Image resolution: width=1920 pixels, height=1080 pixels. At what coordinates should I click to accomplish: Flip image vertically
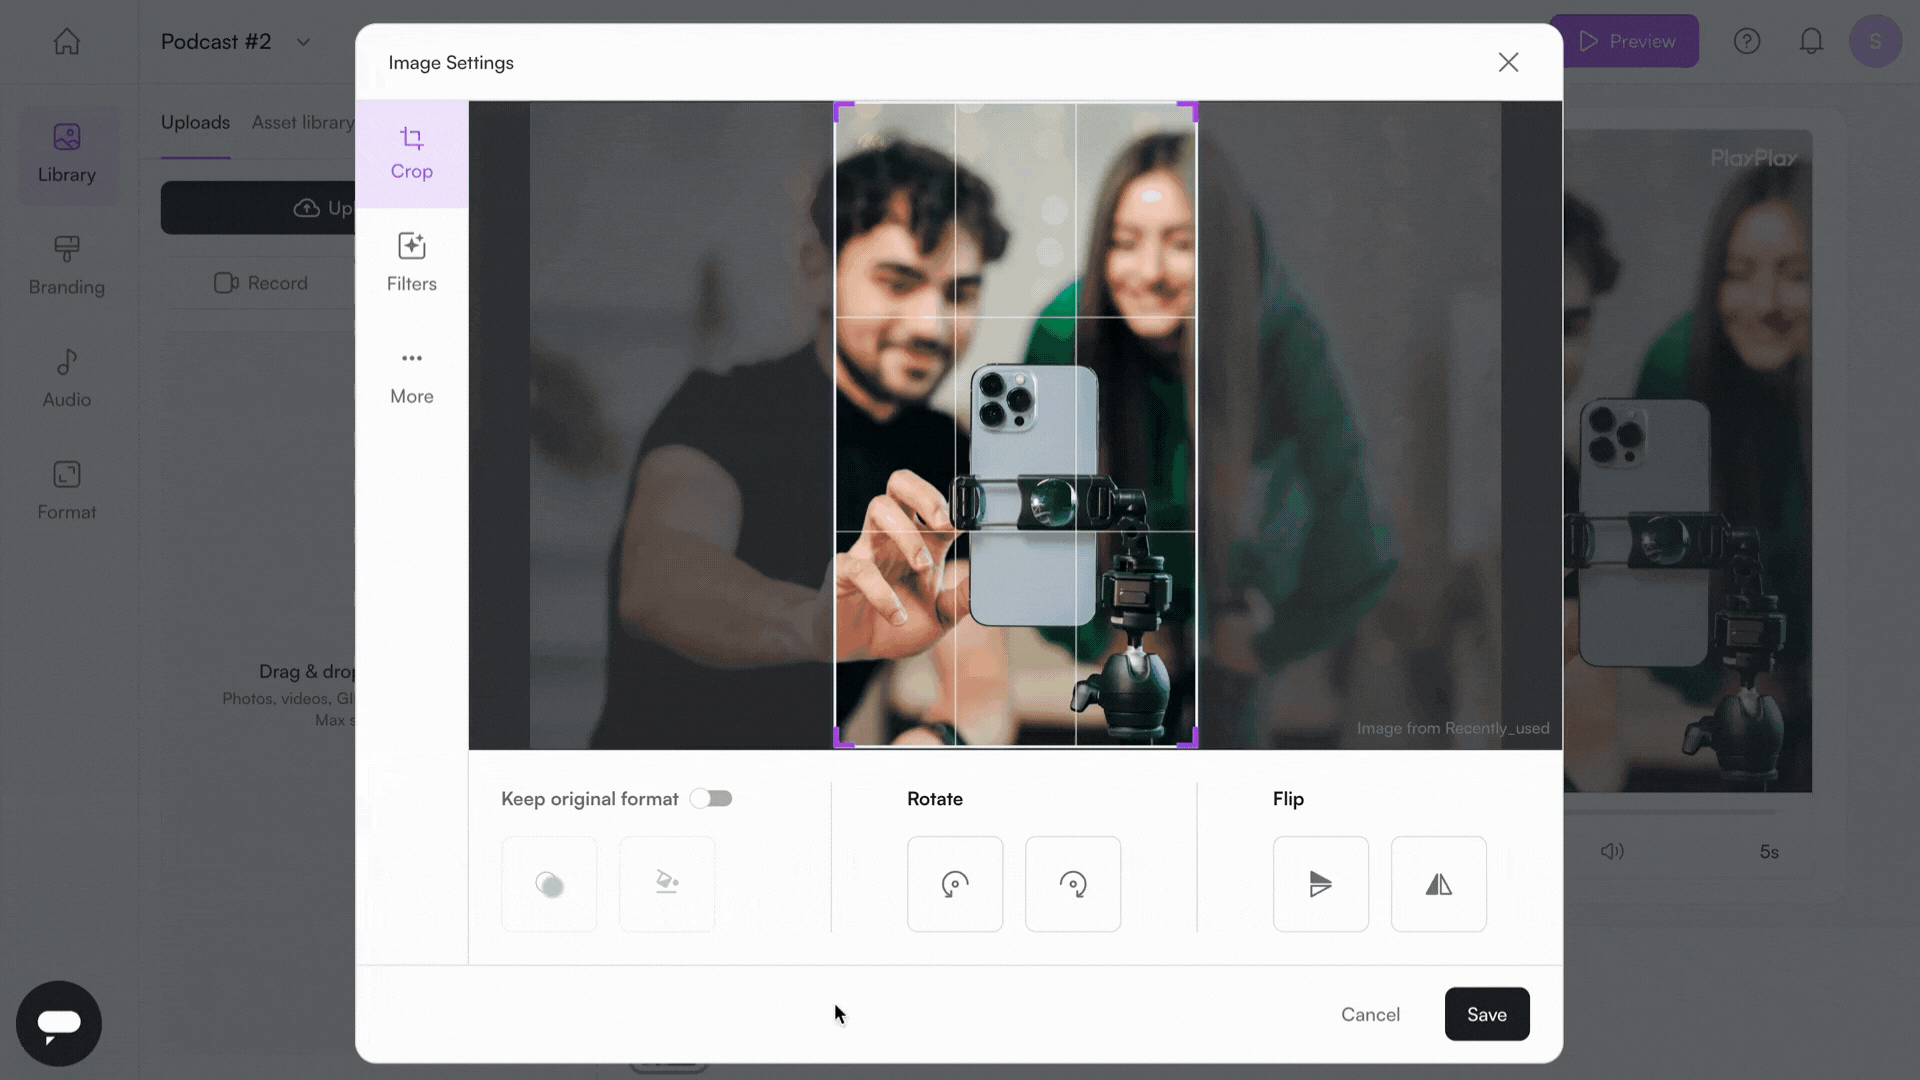pyautogui.click(x=1320, y=884)
